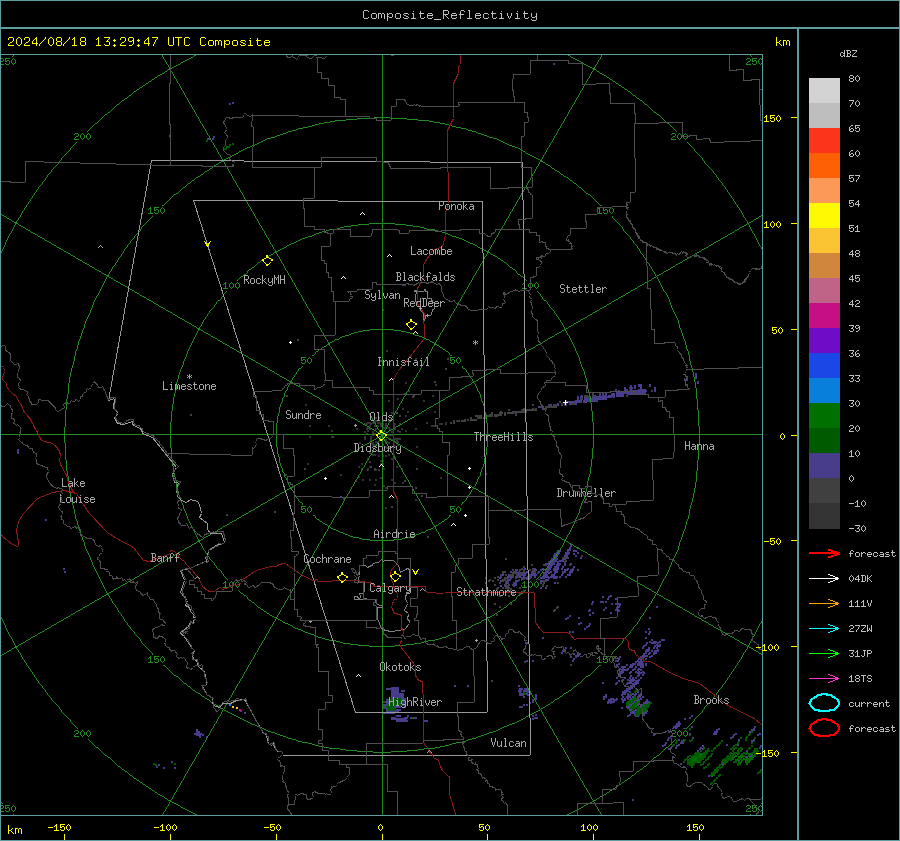
Task: Click the 36-33 dBZ blue swatch
Action: coord(824,366)
